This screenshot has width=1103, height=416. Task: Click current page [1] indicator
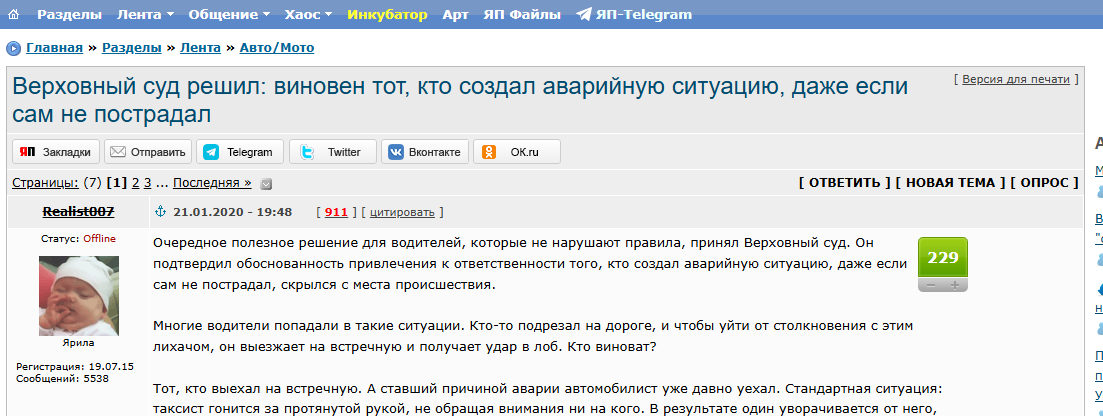point(117,183)
